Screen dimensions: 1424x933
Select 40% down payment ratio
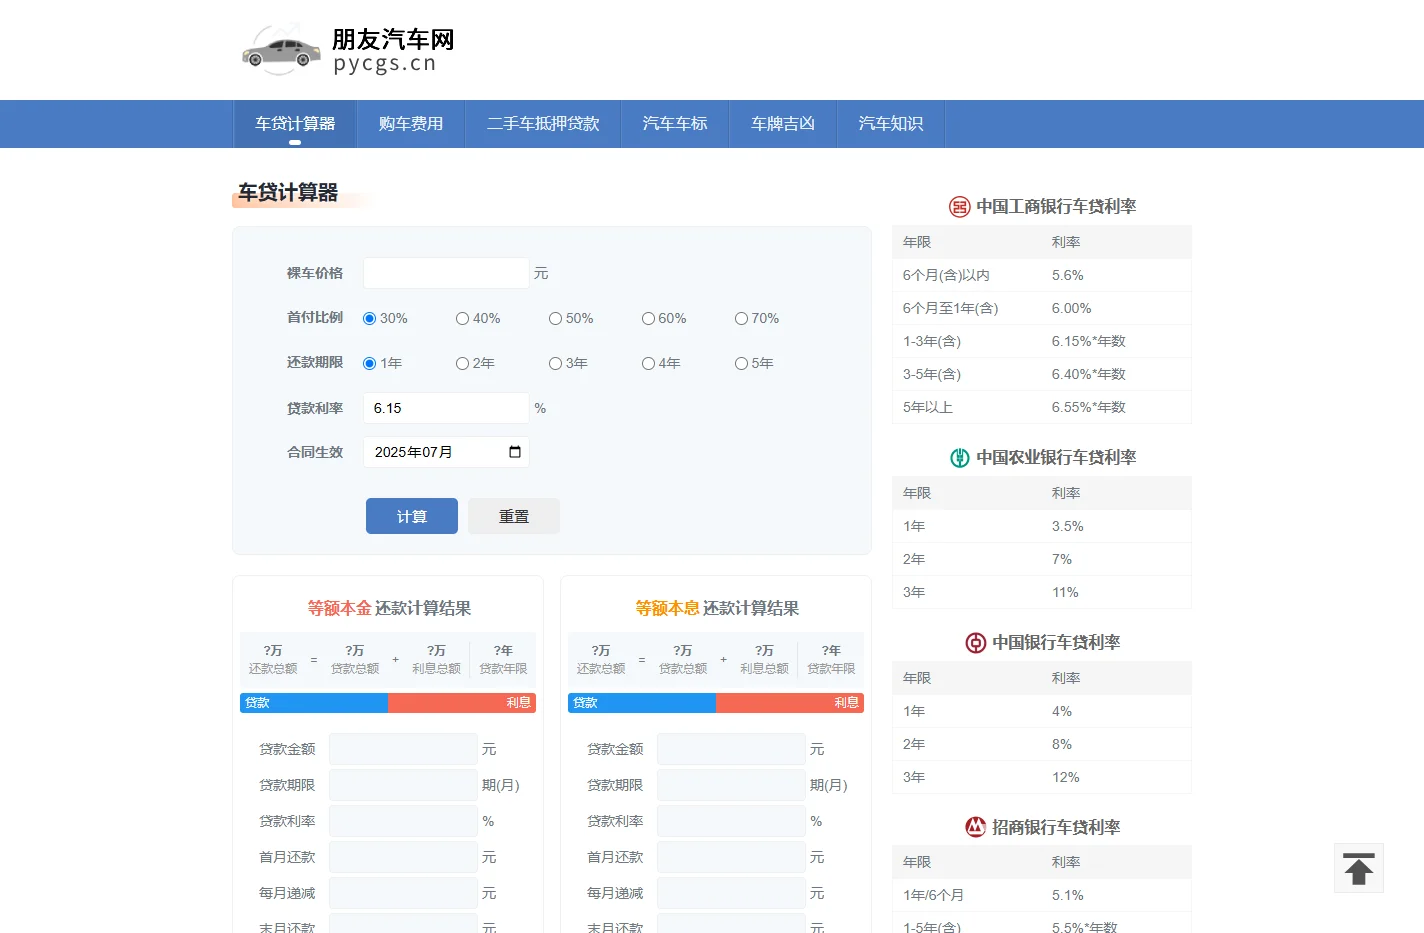click(462, 319)
